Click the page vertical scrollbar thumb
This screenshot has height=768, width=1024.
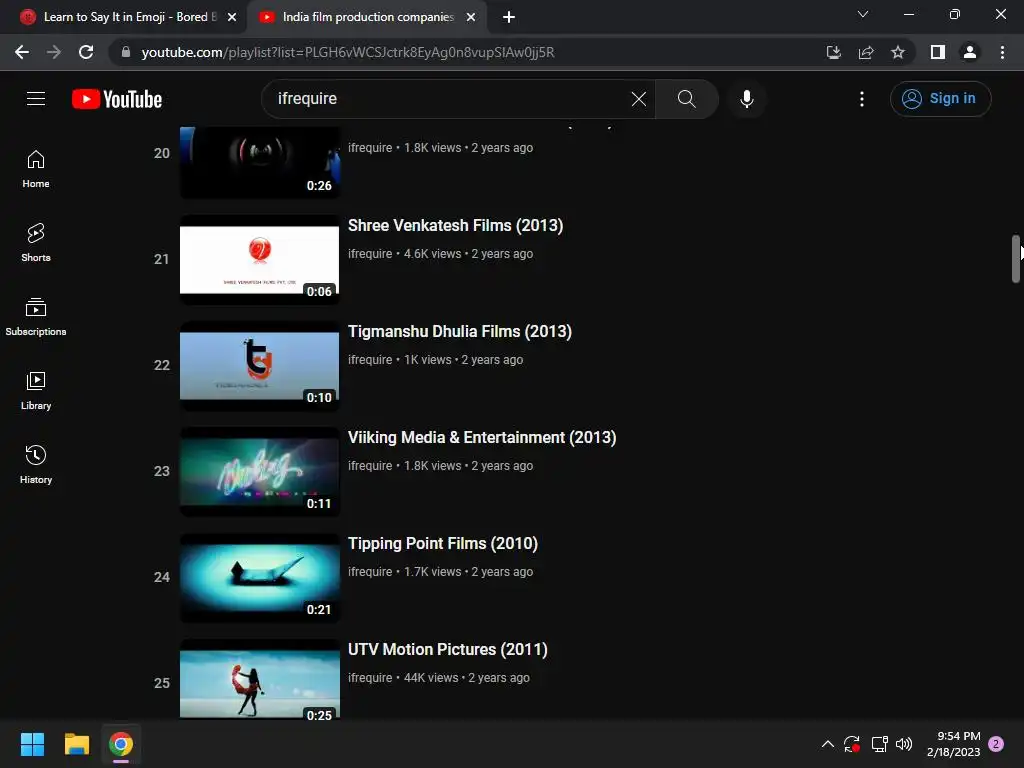pos(1016,259)
